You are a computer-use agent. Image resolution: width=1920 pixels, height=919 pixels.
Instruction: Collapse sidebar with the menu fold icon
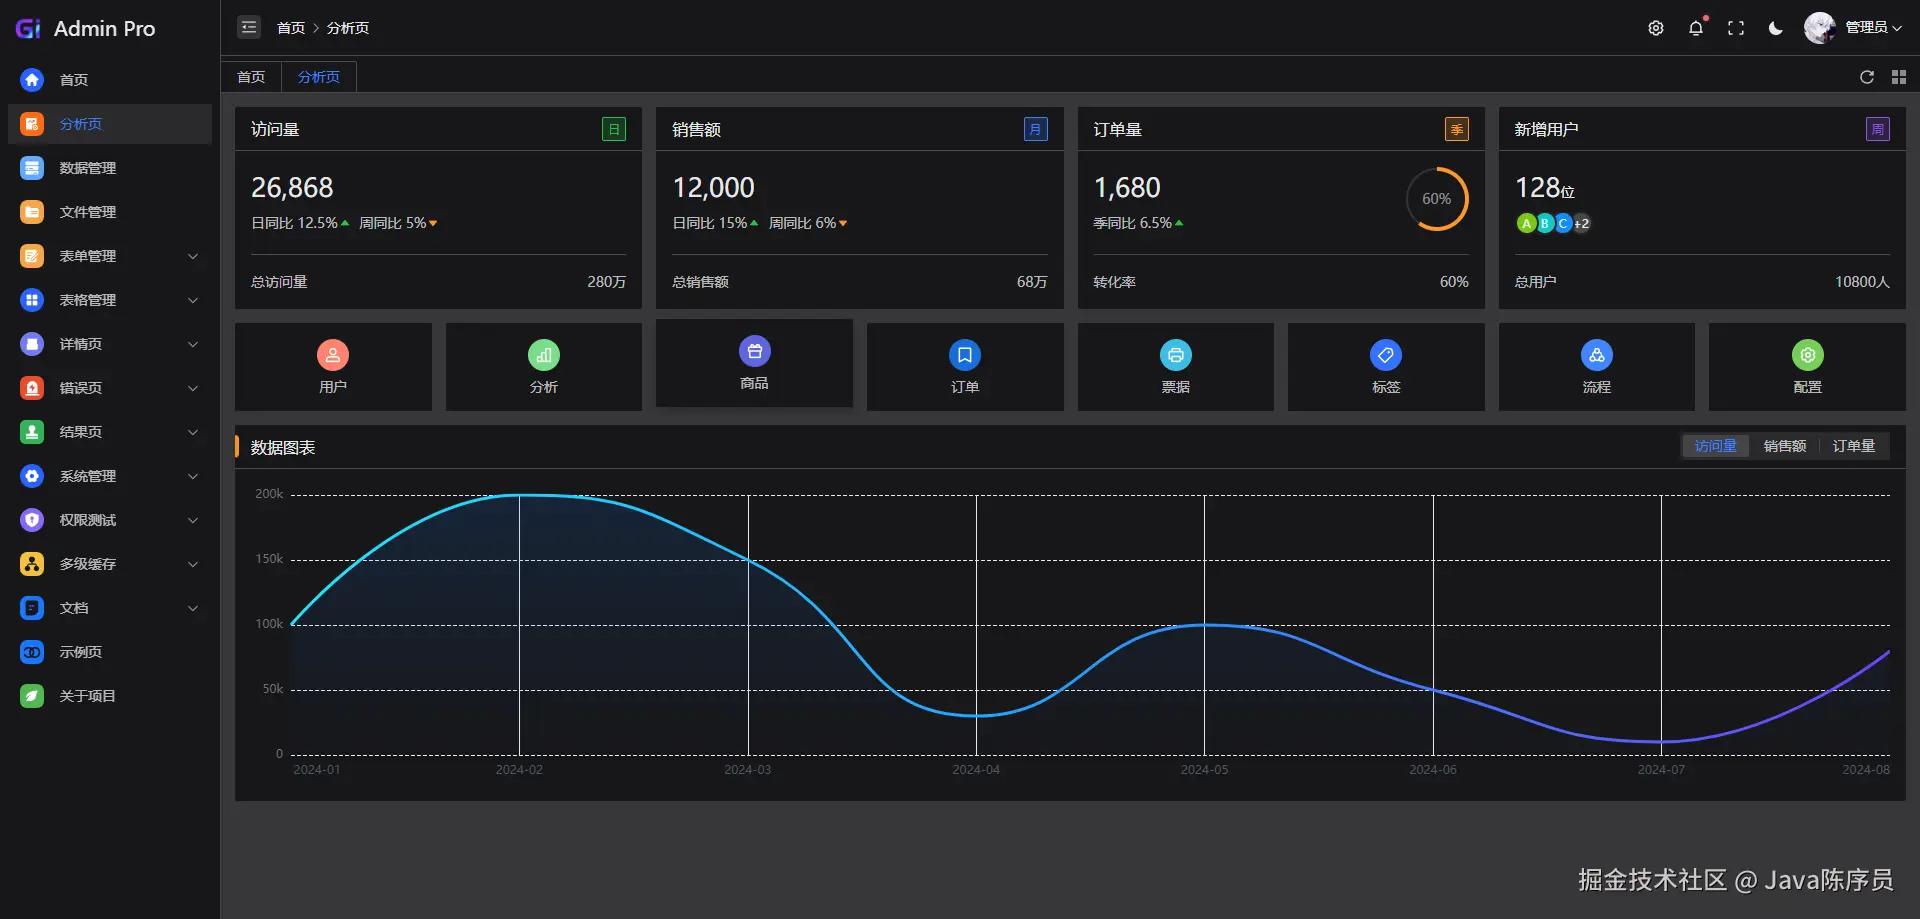(249, 27)
